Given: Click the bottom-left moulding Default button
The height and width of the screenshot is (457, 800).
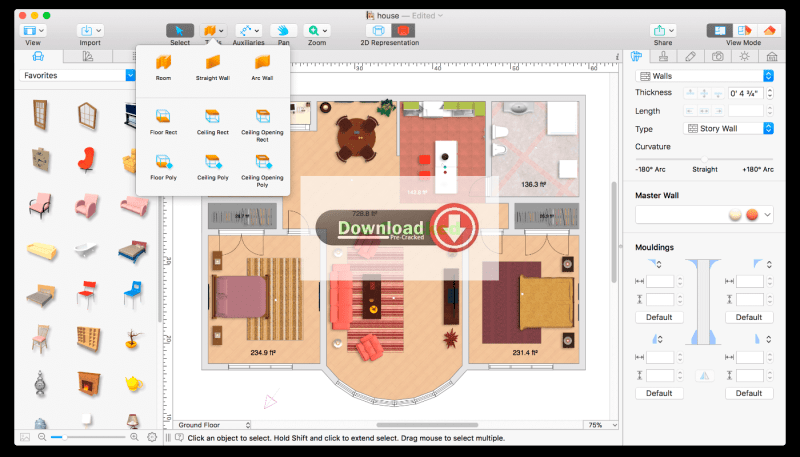Looking at the screenshot, I should [x=659, y=393].
